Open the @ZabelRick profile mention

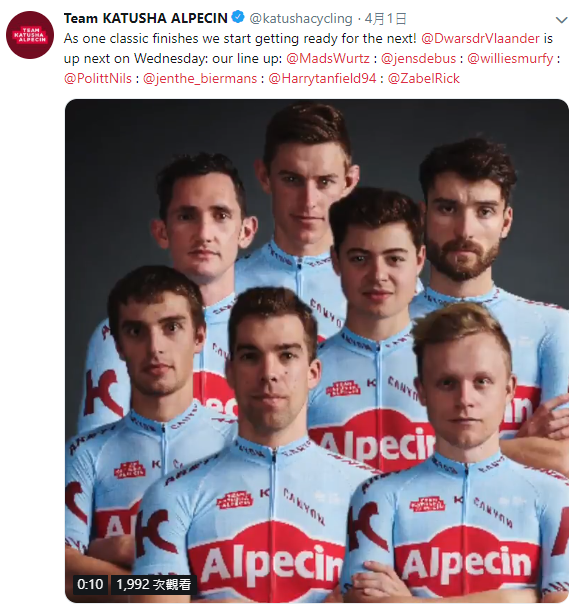423,79
